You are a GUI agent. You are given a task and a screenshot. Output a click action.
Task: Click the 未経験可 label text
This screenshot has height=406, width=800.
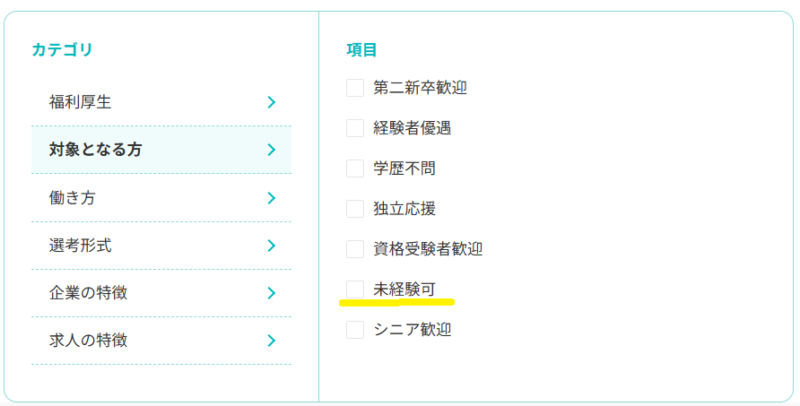404,289
